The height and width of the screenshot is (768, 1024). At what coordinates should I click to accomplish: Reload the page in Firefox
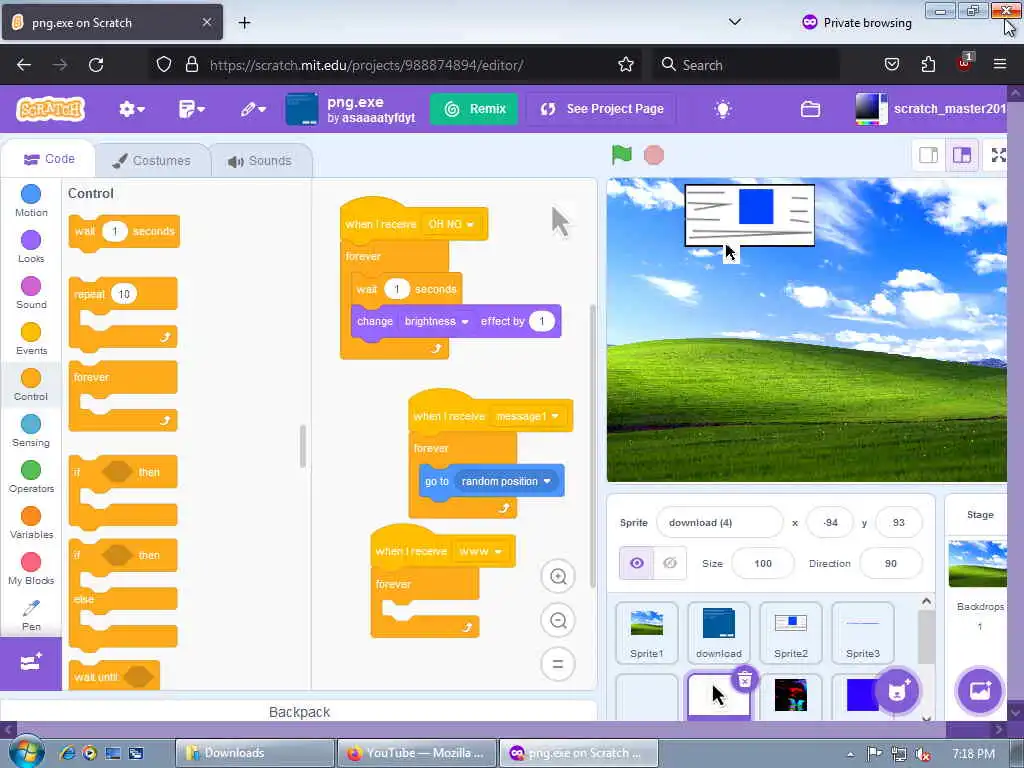tap(96, 65)
